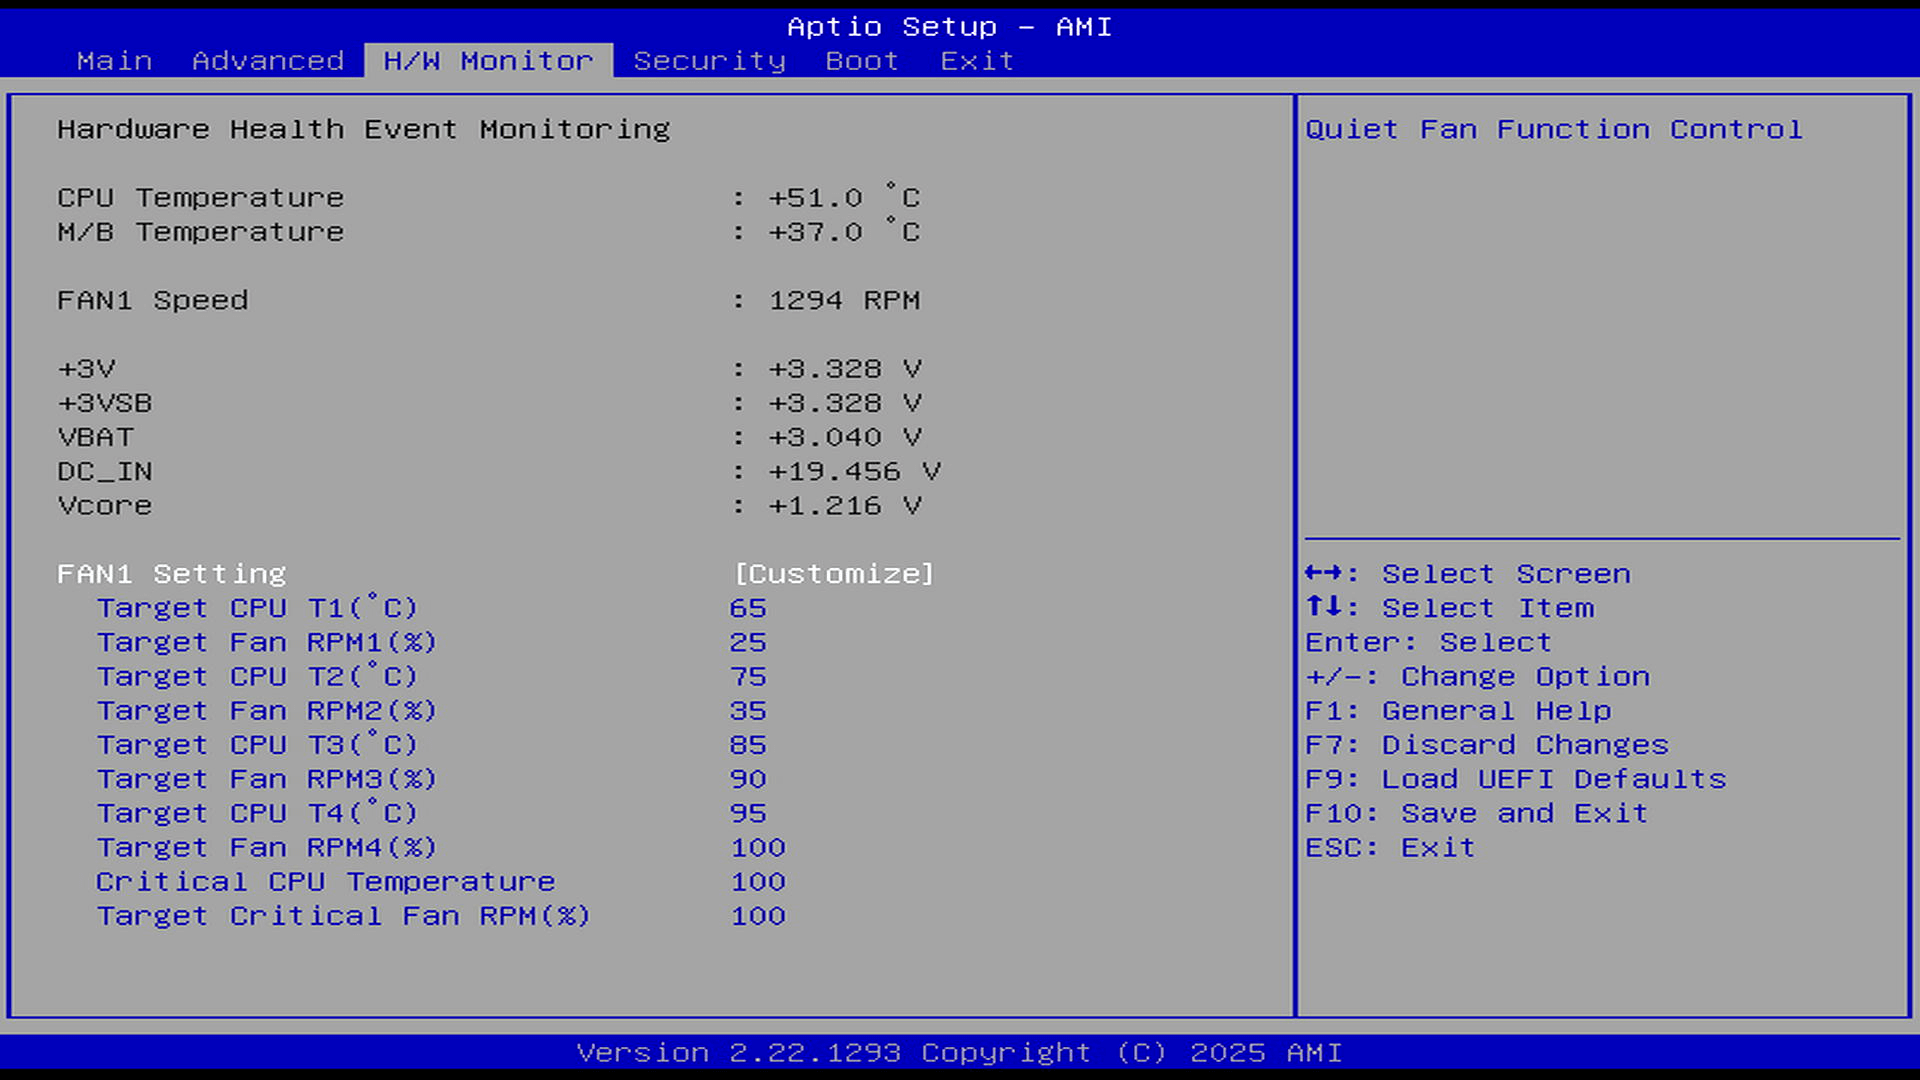Image resolution: width=1920 pixels, height=1080 pixels.
Task: Go to the Security tab
Action: pyautogui.click(x=709, y=61)
